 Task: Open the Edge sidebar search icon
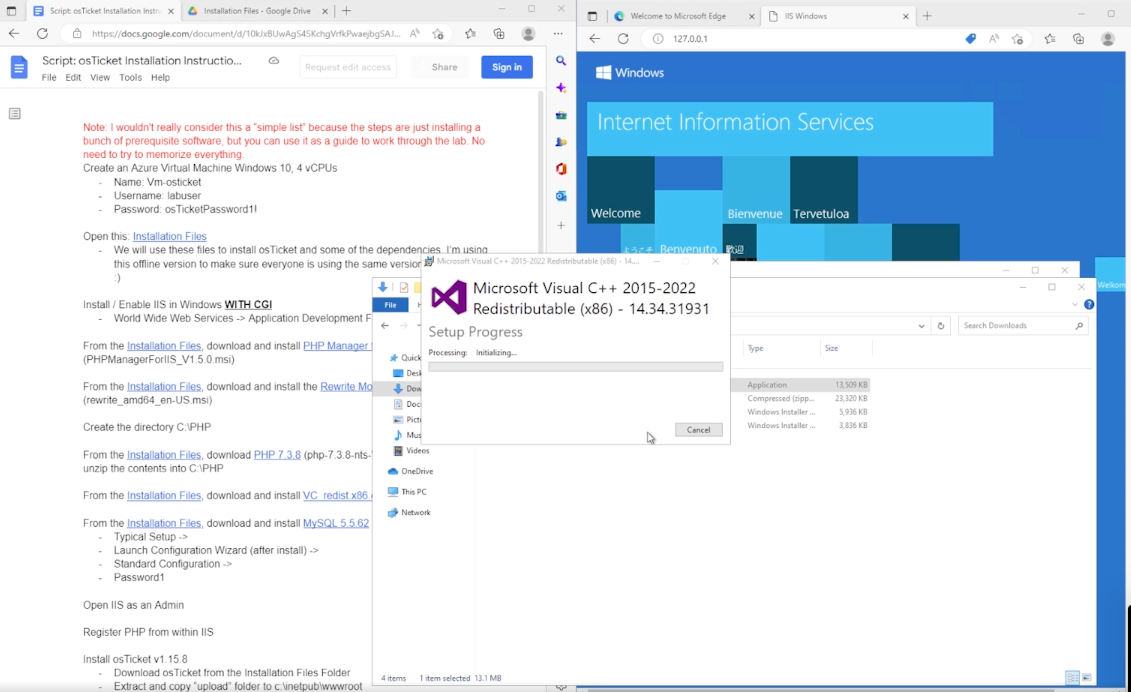coord(561,61)
